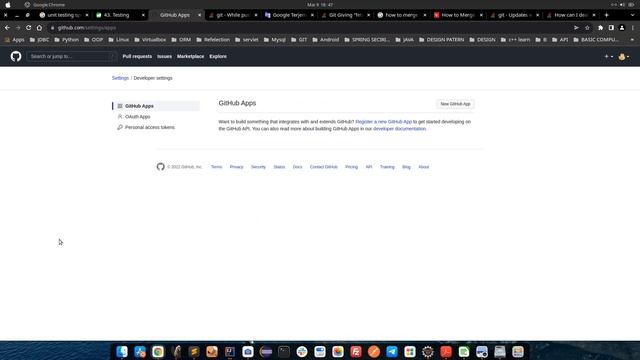Screen dimensions: 640x360
Task: Open the user avatar dropdown menu
Action: coord(624,57)
